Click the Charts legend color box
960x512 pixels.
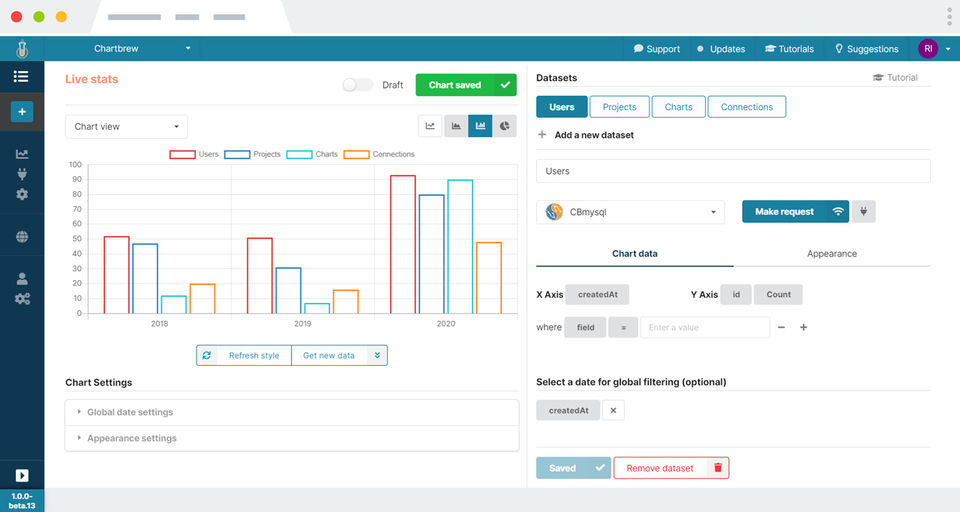pos(299,154)
